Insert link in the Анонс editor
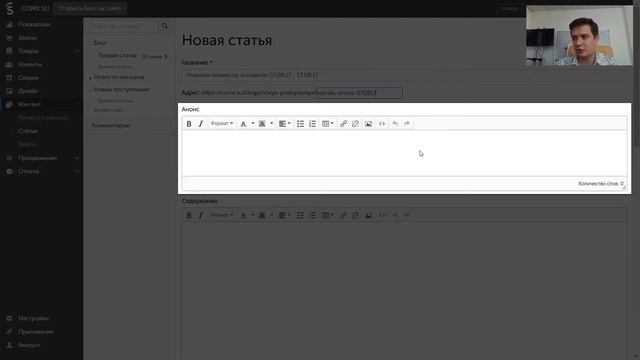640x360 pixels. coord(343,124)
